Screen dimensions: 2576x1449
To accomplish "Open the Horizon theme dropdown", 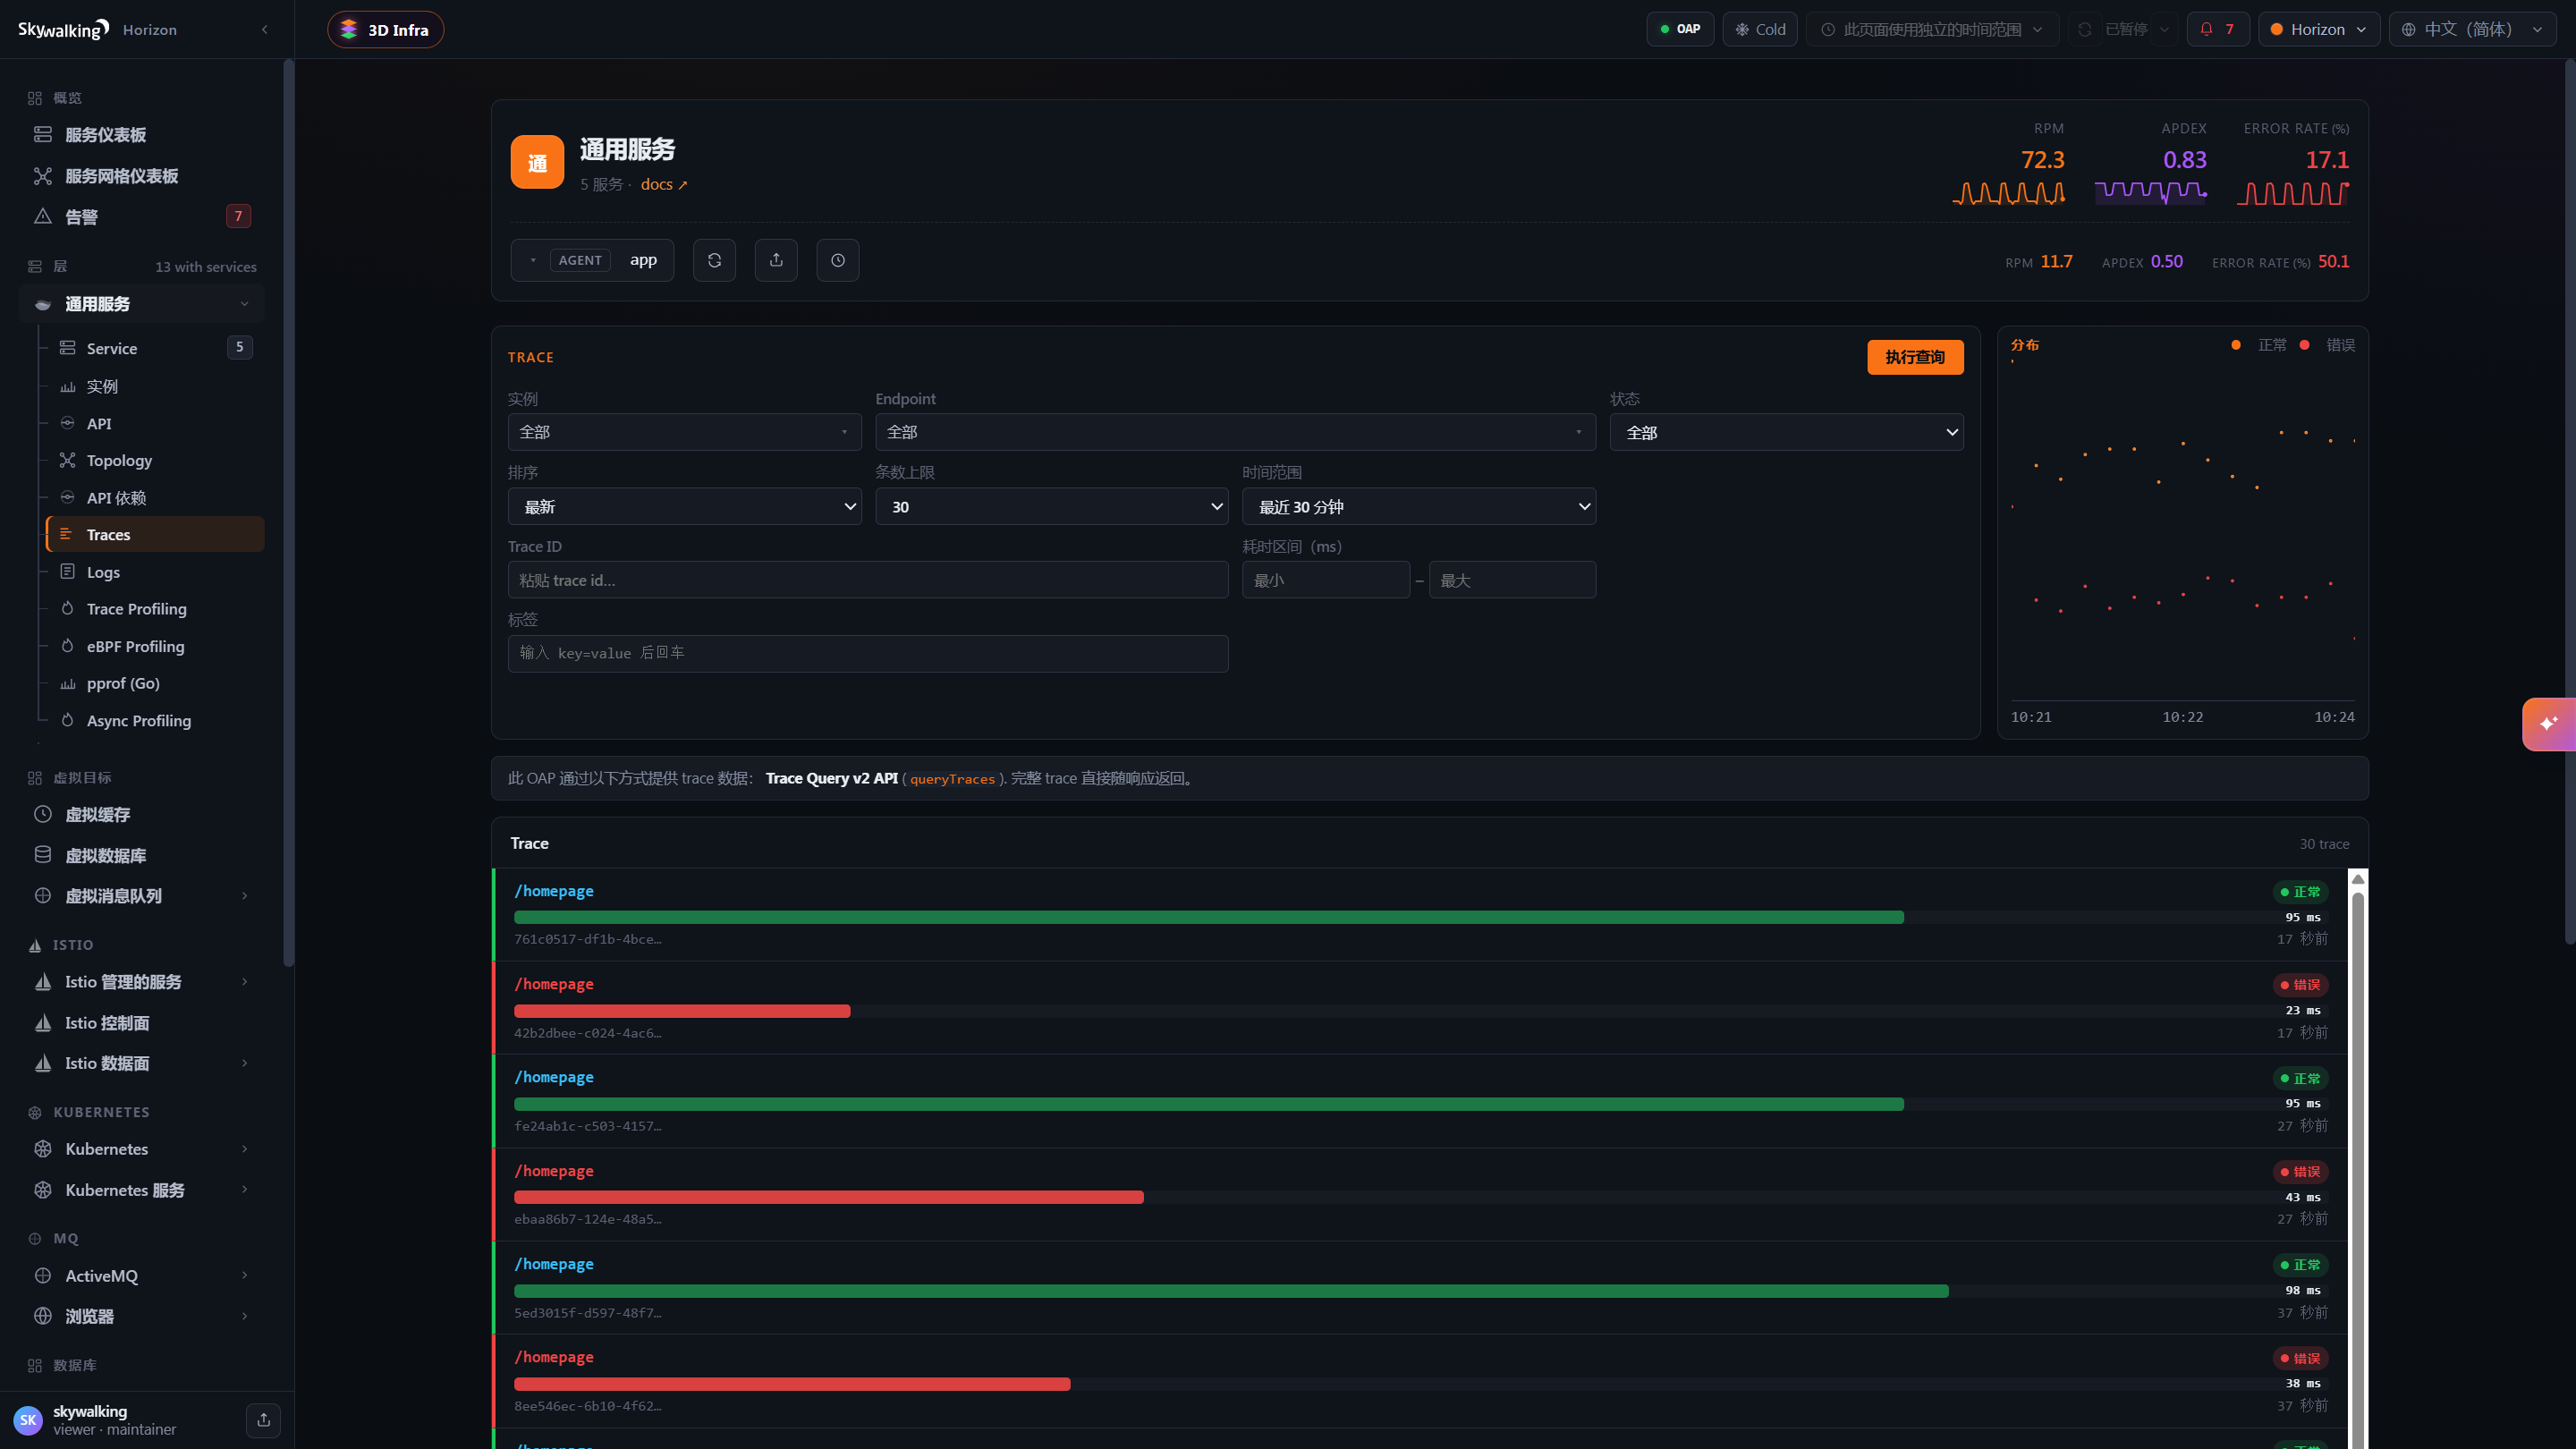I will [2319, 29].
